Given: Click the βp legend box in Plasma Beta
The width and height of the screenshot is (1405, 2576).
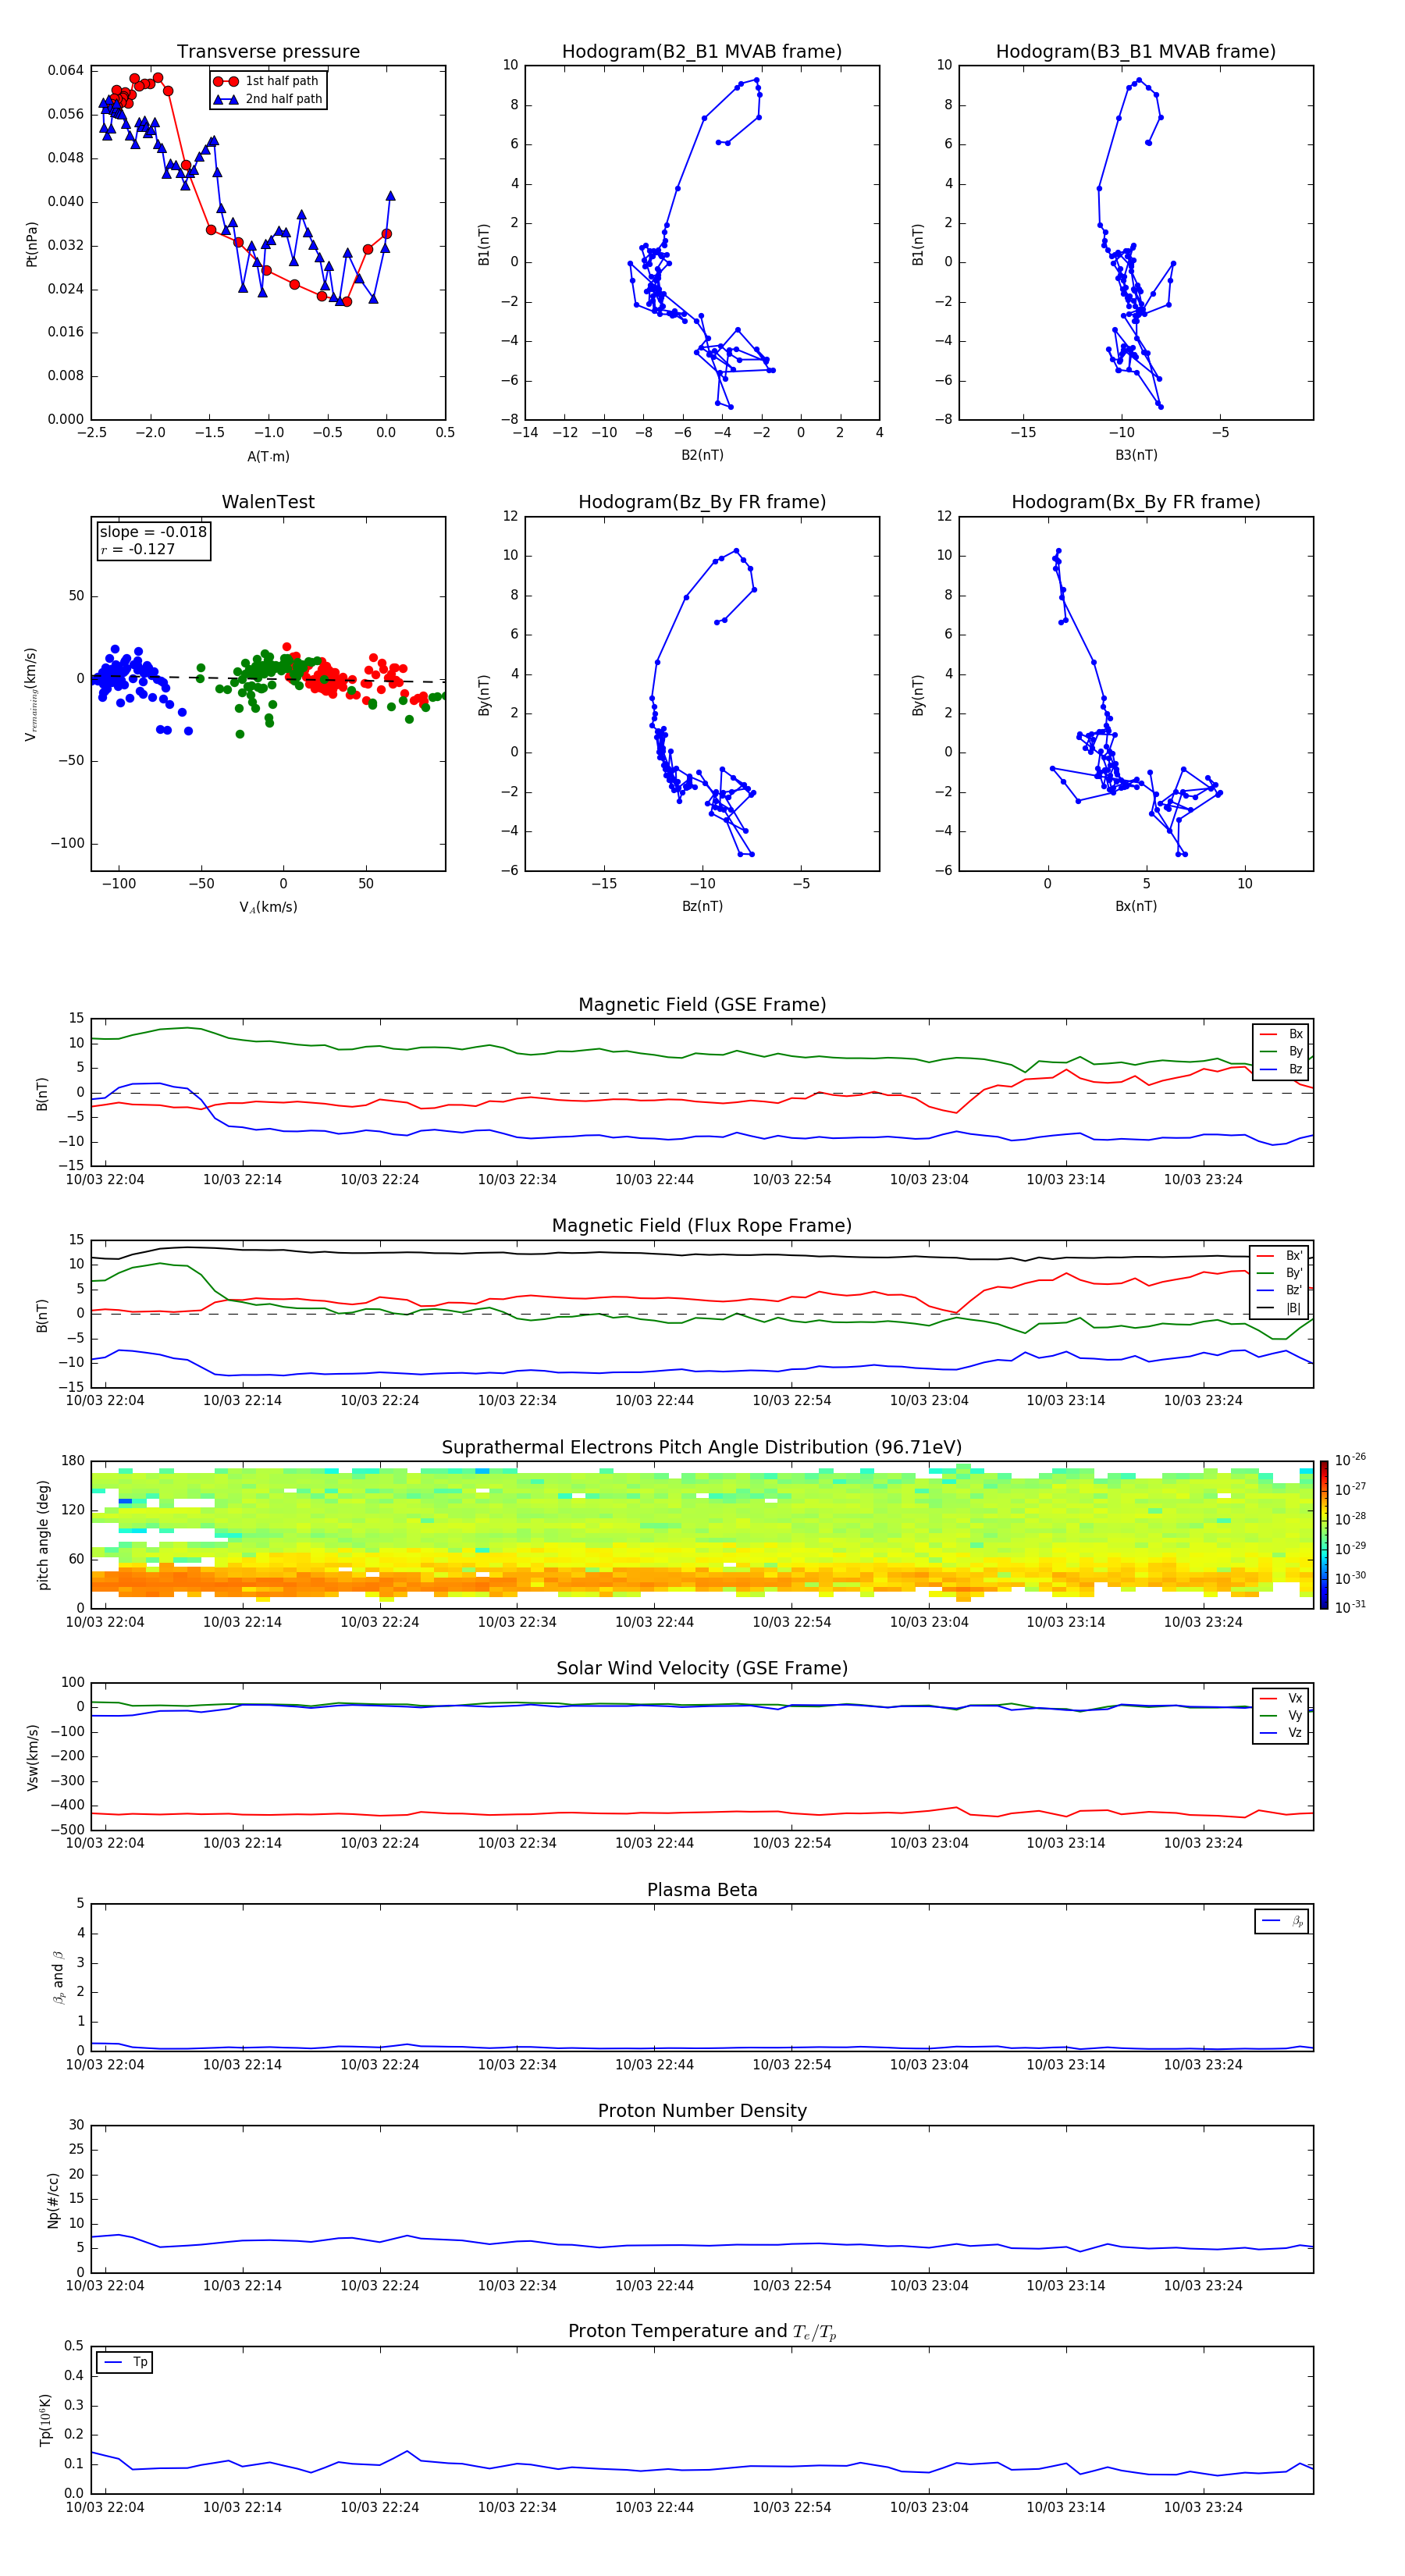Looking at the screenshot, I should [1281, 1921].
